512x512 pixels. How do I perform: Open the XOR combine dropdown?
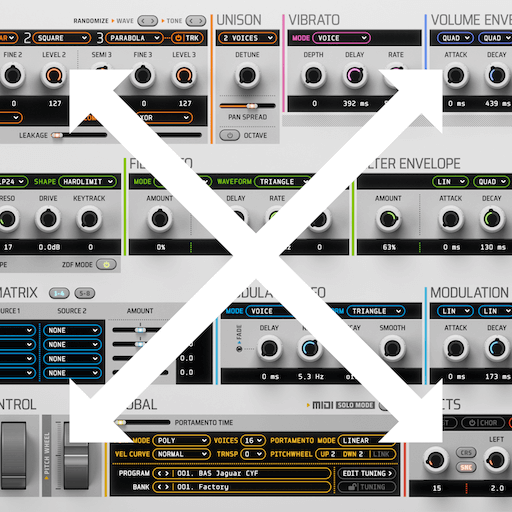pyautogui.click(x=164, y=118)
